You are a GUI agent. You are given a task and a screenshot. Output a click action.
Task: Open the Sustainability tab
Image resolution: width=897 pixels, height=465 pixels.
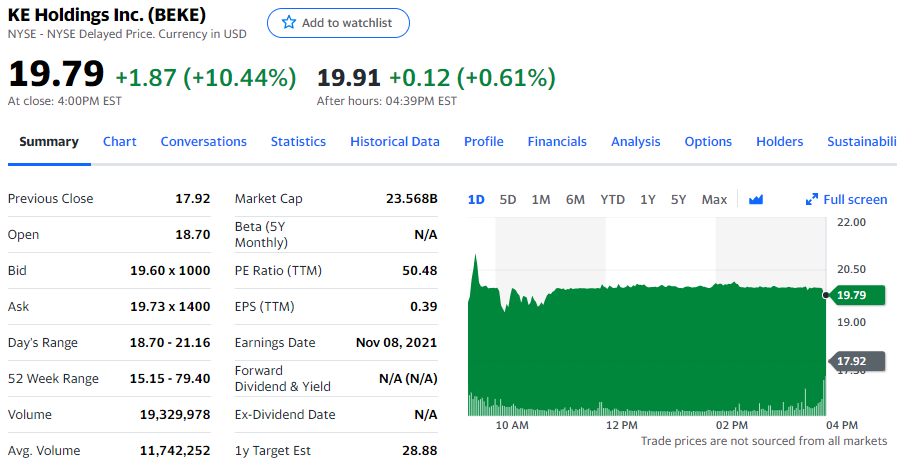coord(862,142)
